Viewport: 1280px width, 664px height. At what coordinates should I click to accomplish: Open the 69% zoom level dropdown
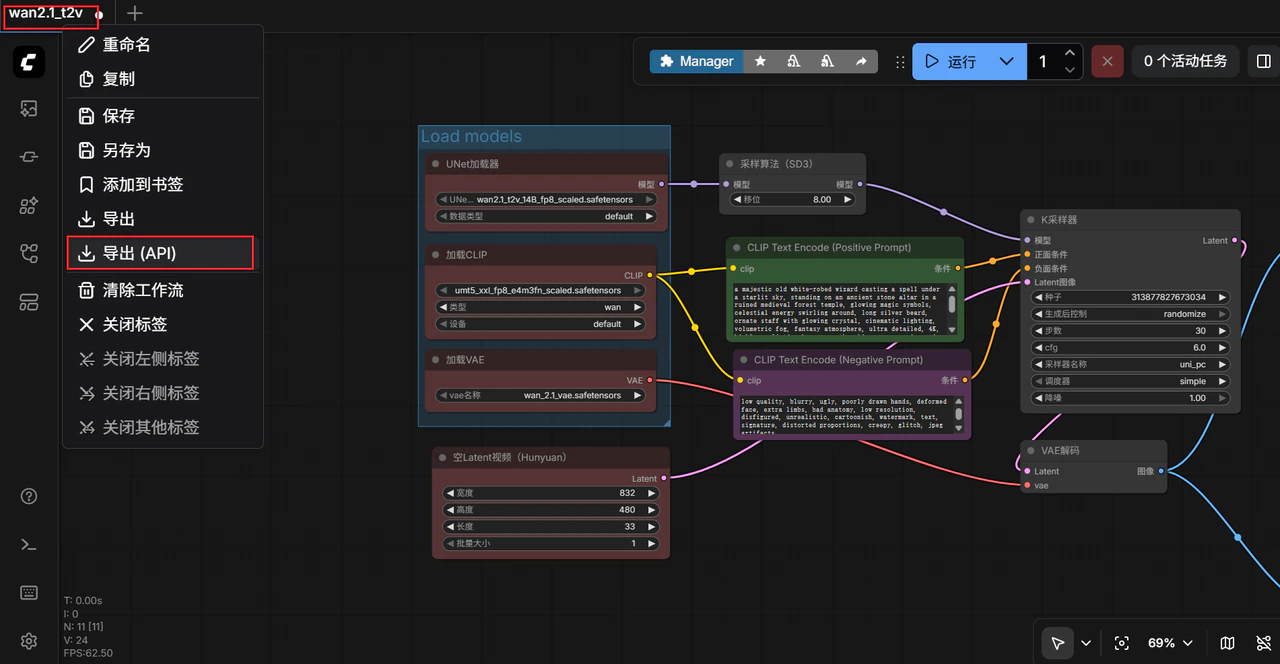coord(1169,643)
